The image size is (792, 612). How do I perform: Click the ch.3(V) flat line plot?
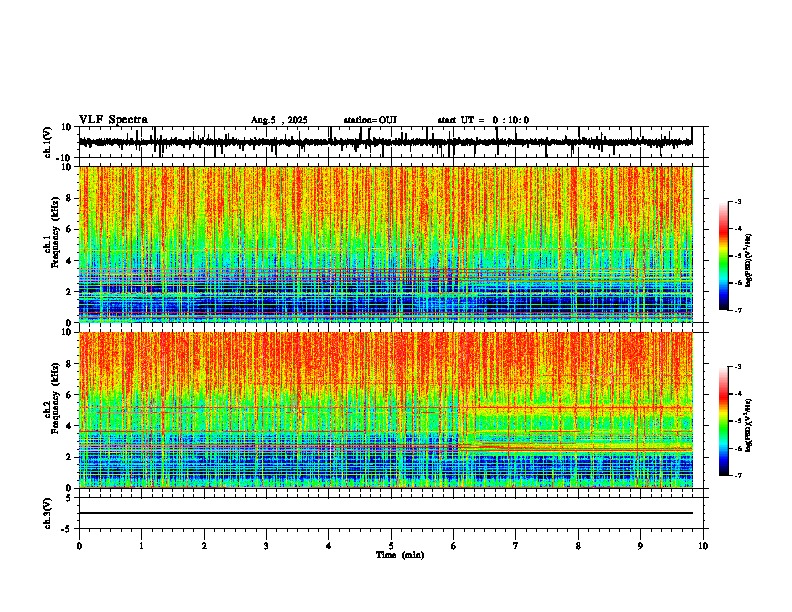(385, 513)
